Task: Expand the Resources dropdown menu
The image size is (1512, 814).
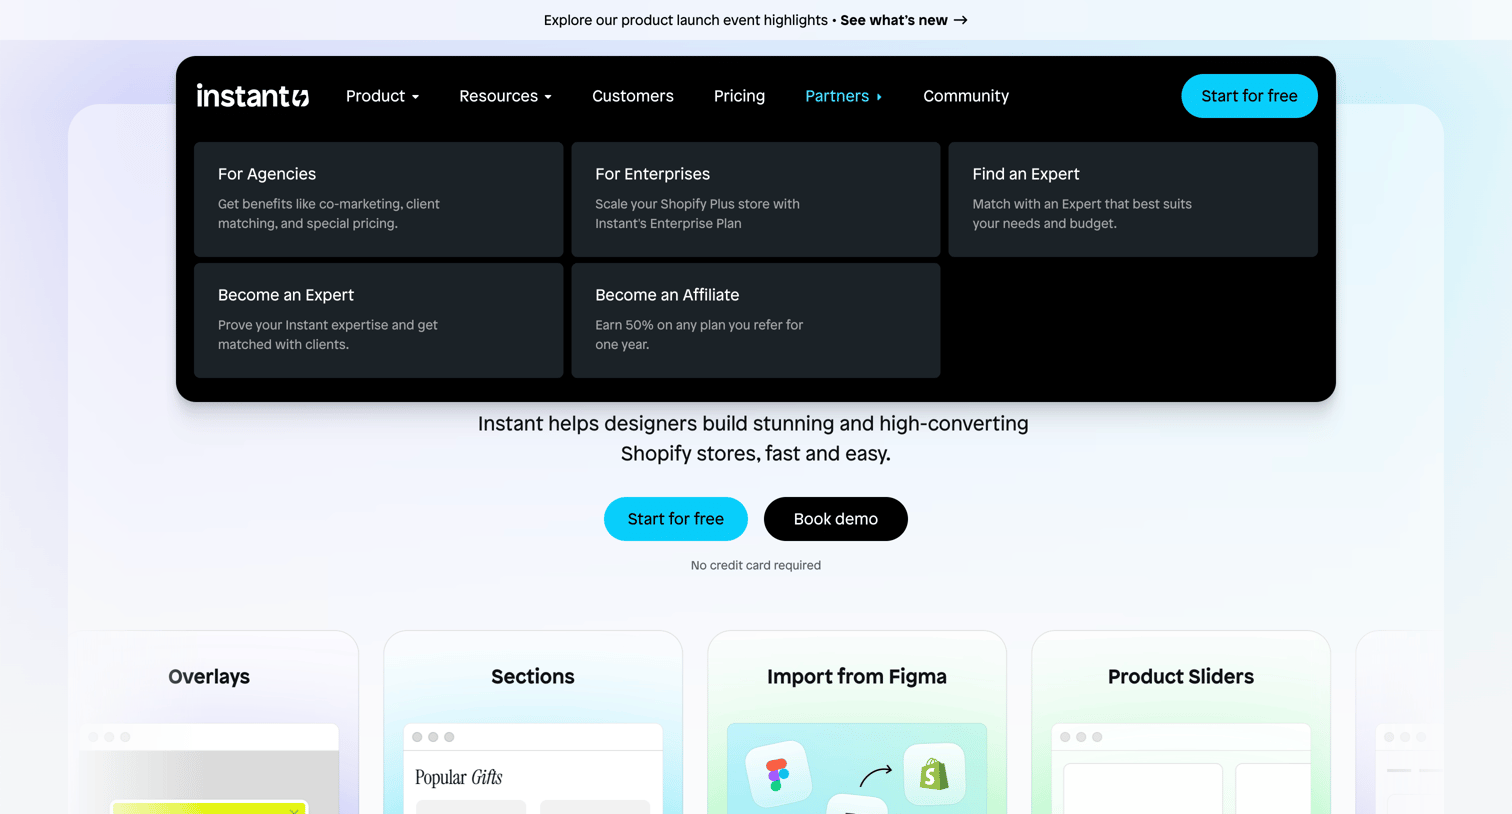Action: click(x=505, y=96)
